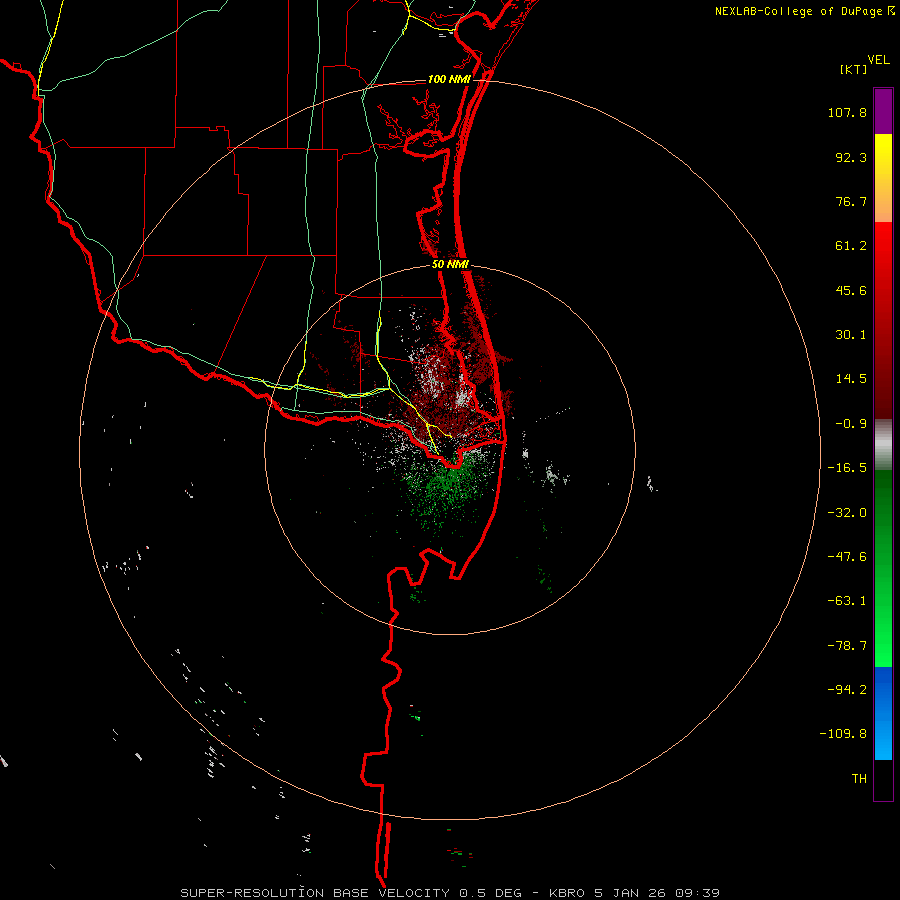Select the 45.6 scale label

click(x=851, y=290)
